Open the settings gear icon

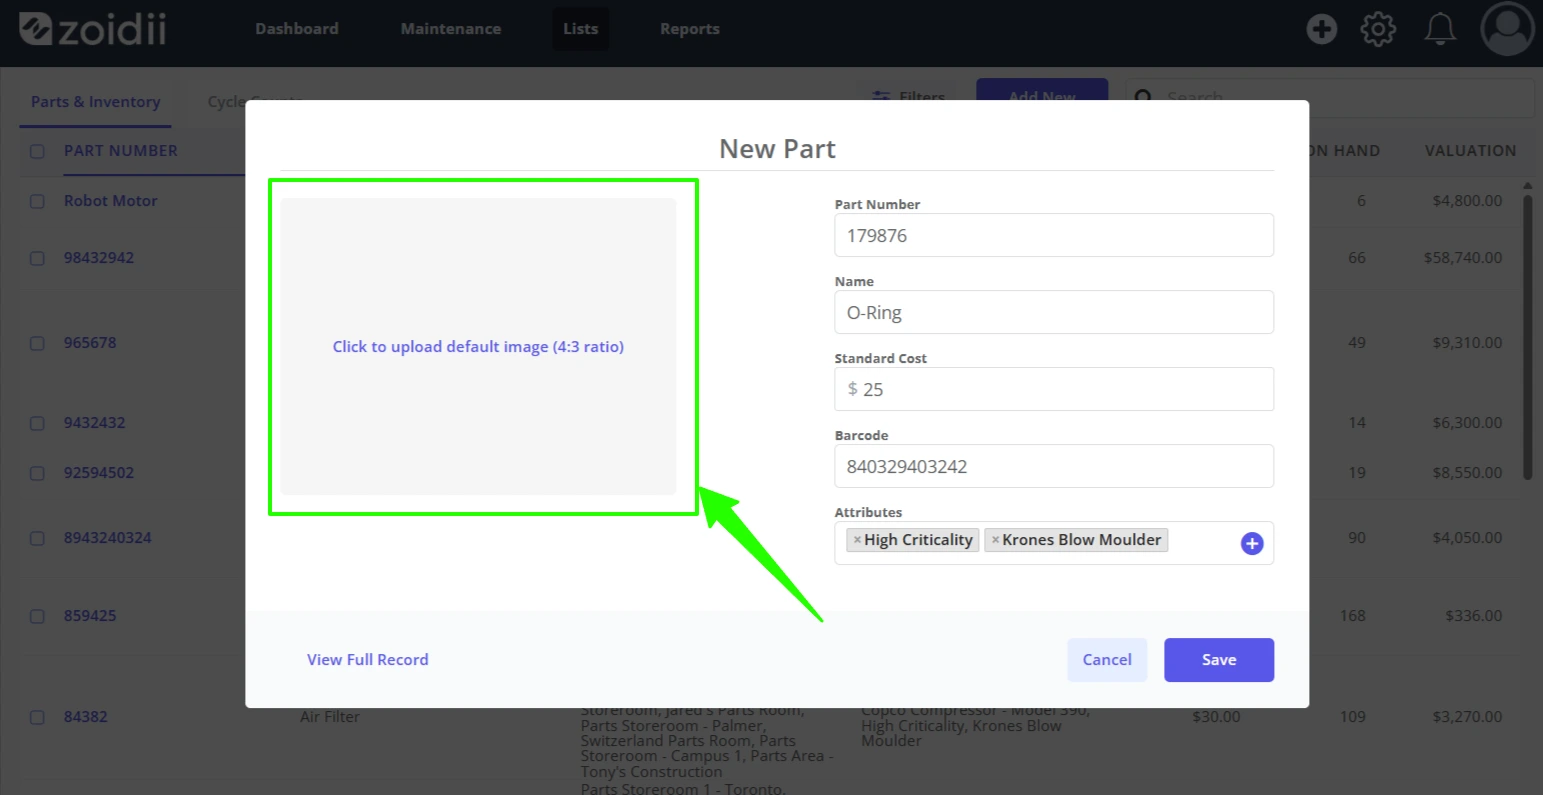pos(1379,29)
